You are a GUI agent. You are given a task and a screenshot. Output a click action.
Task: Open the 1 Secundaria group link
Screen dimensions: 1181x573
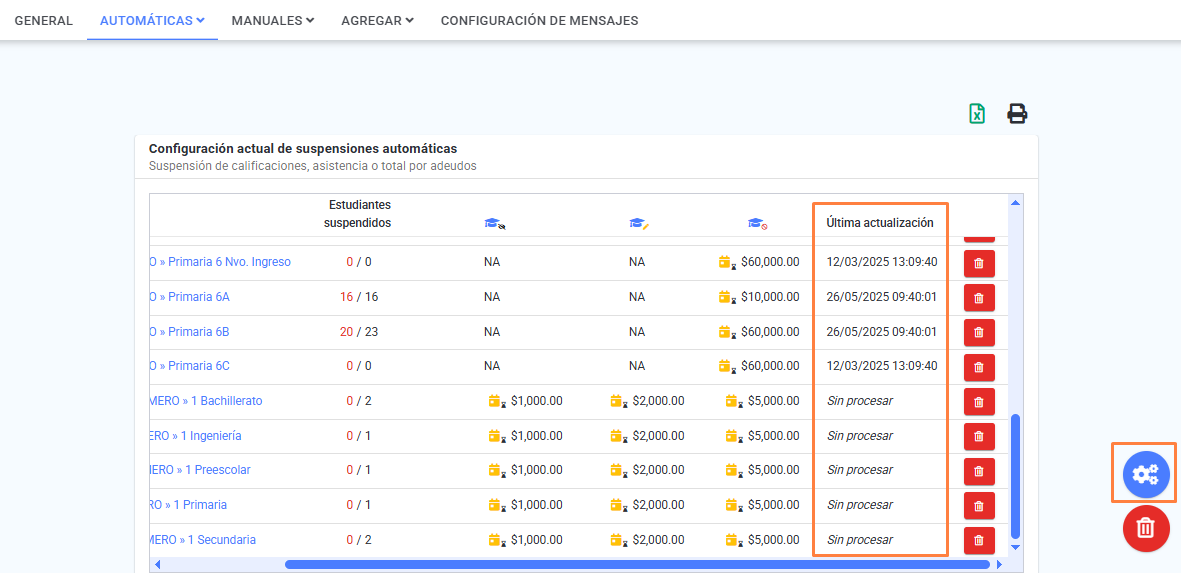click(x=203, y=539)
